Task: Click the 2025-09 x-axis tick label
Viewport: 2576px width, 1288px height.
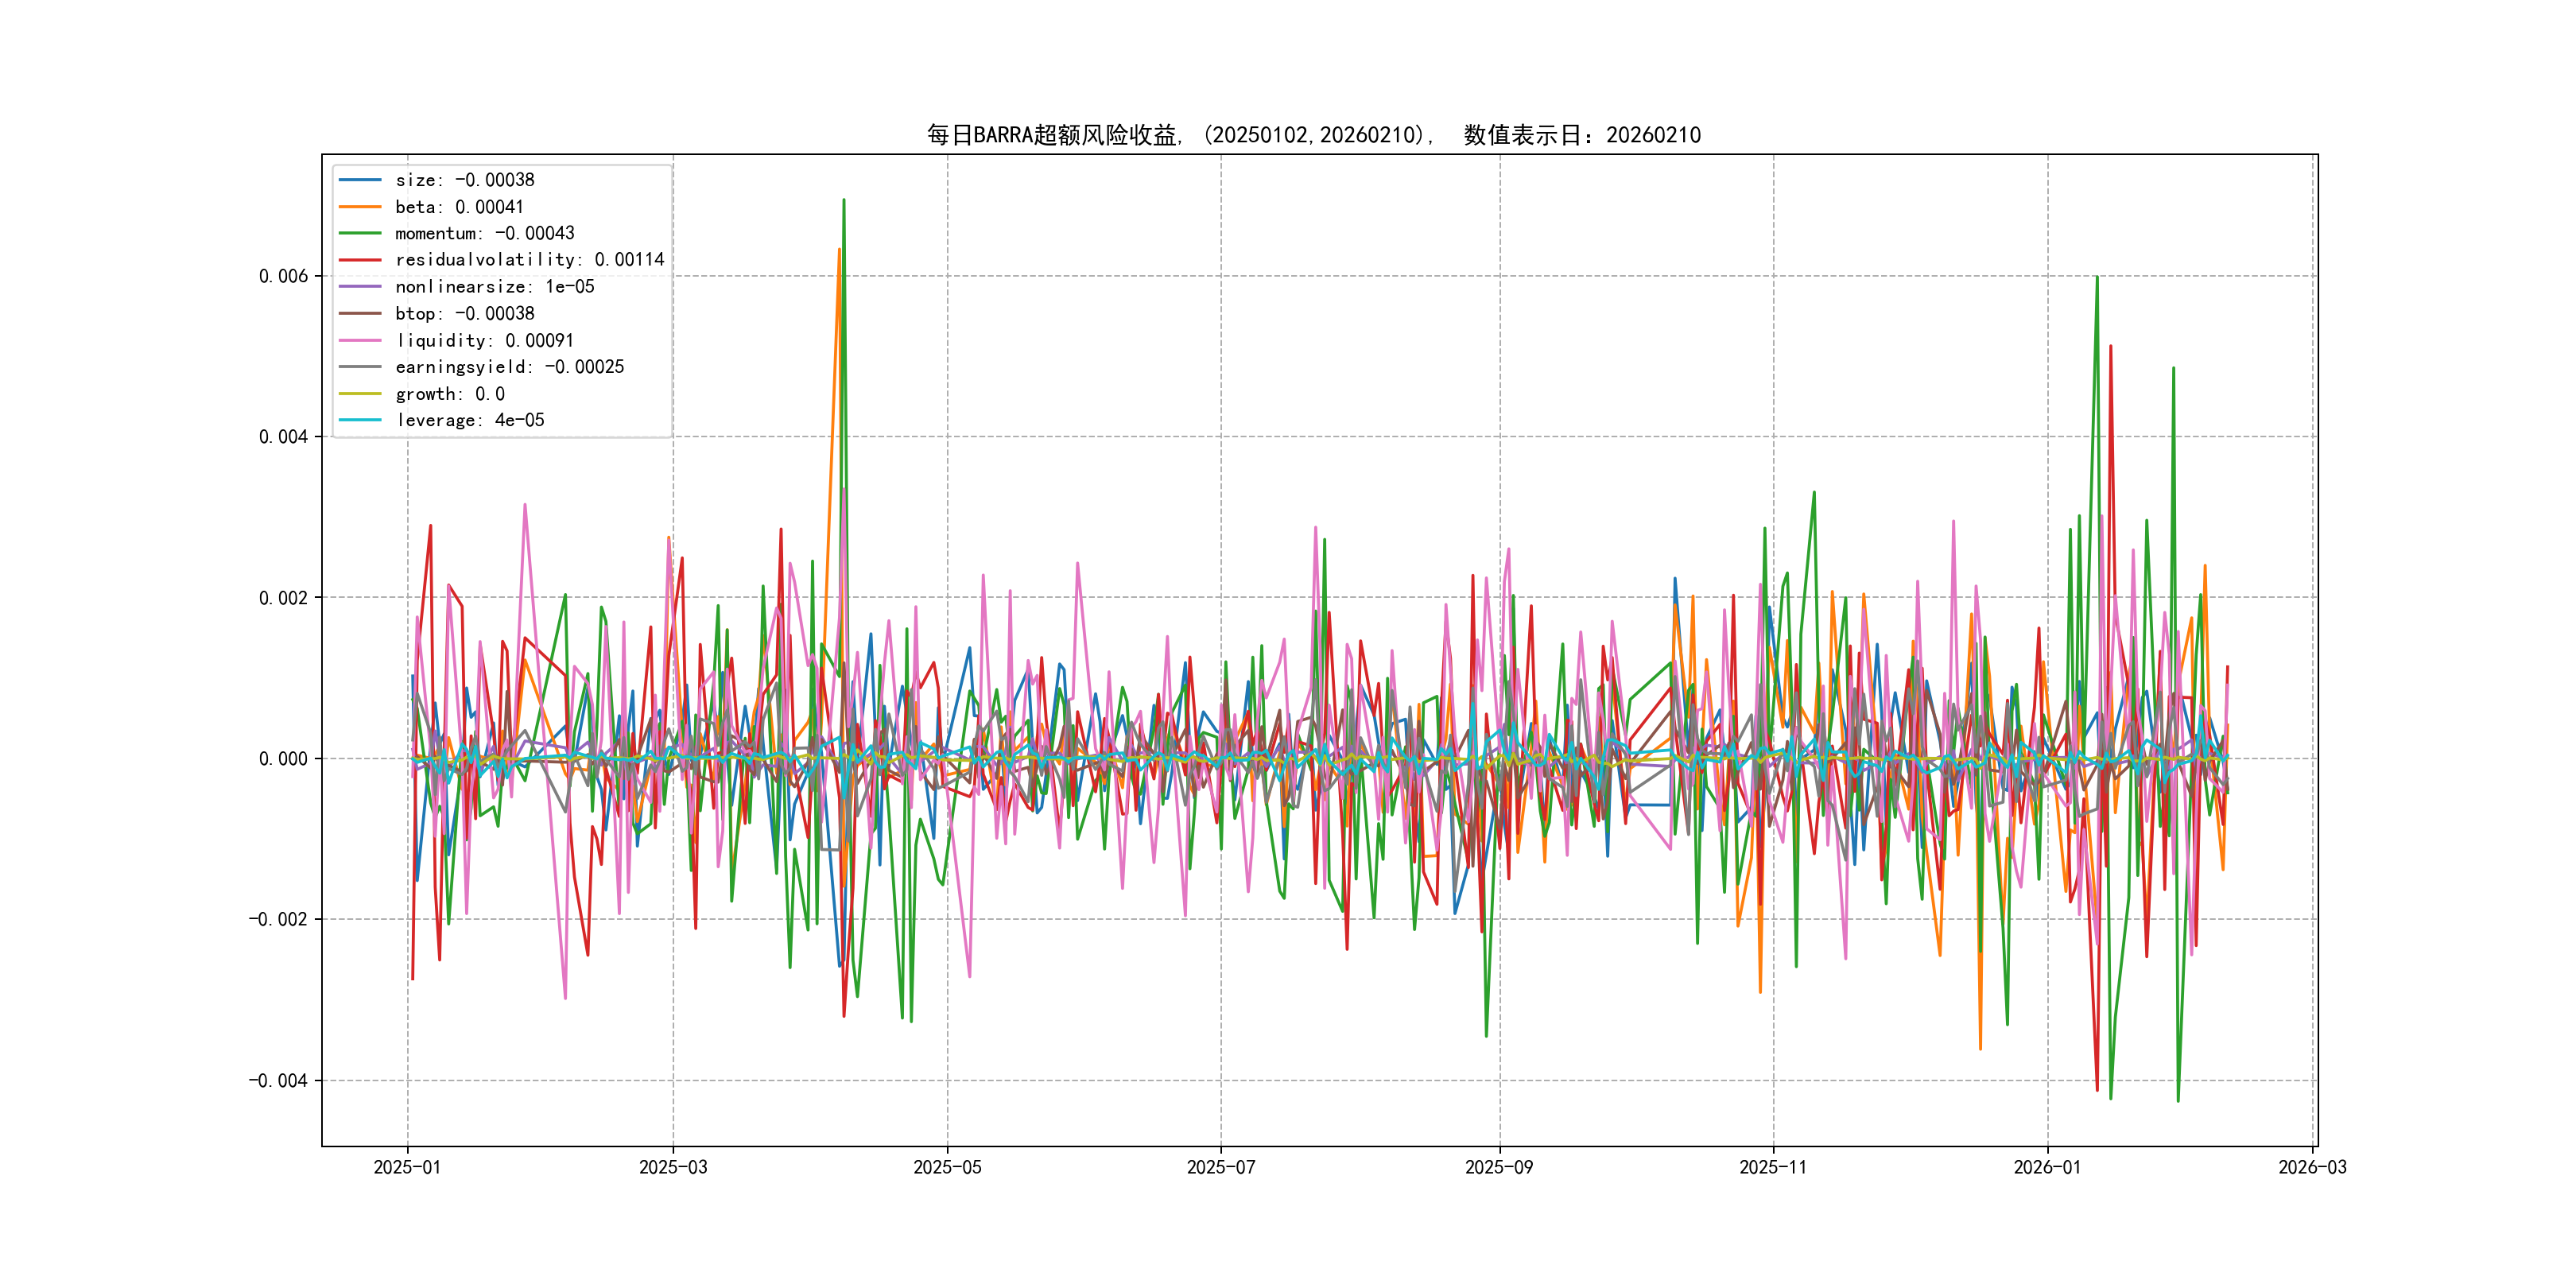Action: point(1498,1167)
